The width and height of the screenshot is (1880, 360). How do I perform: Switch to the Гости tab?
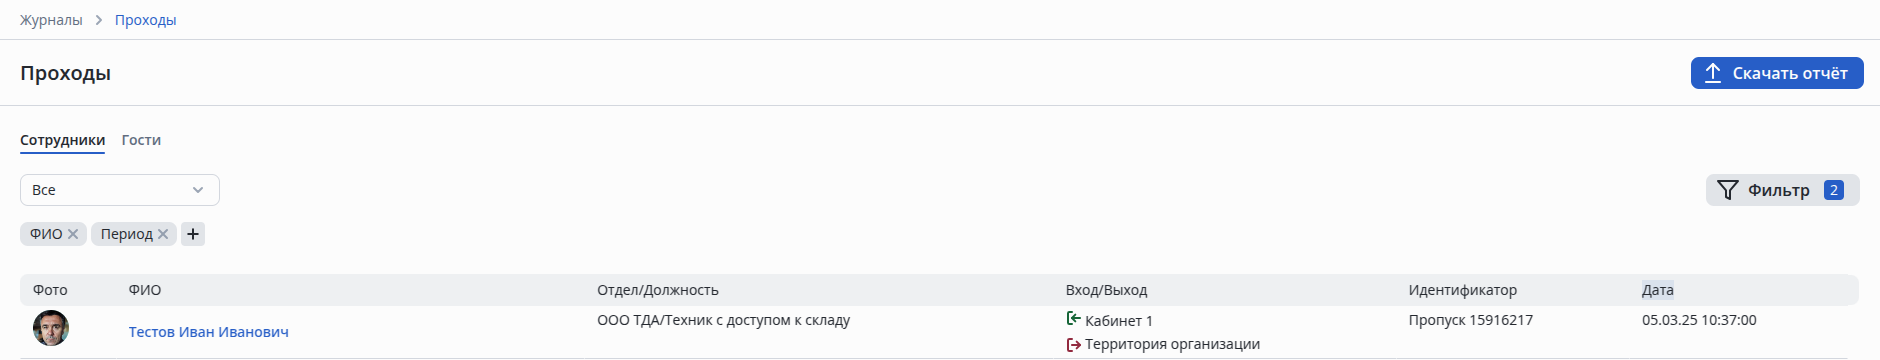click(141, 140)
